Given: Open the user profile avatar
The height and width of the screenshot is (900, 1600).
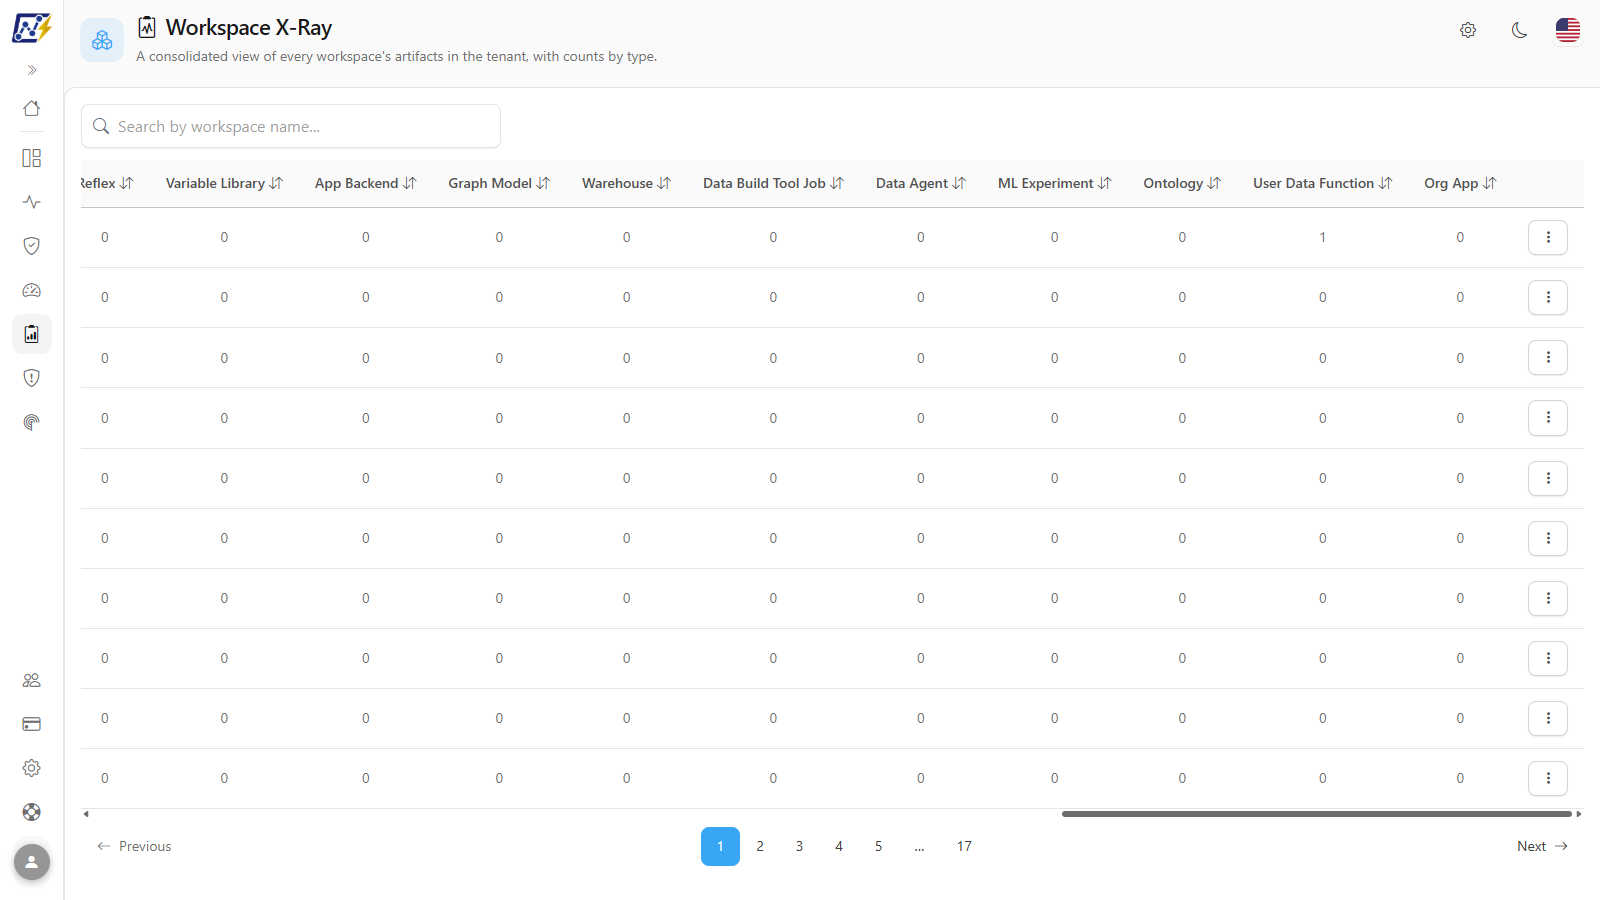Looking at the screenshot, I should [32, 862].
